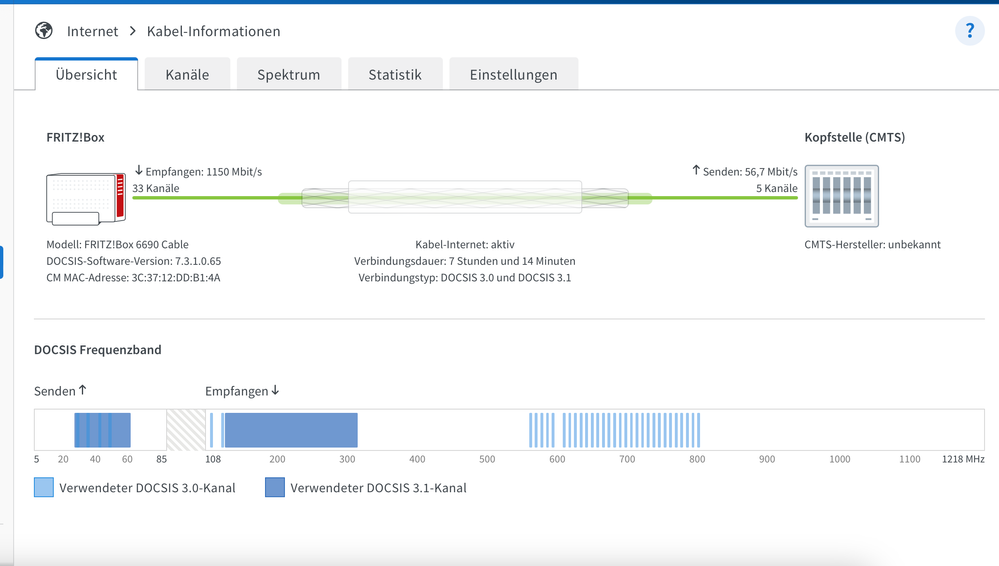Viewport: 999px width, 566px height.
Task: Click the breadcrumb chevron after Internet
Action: 133,32
